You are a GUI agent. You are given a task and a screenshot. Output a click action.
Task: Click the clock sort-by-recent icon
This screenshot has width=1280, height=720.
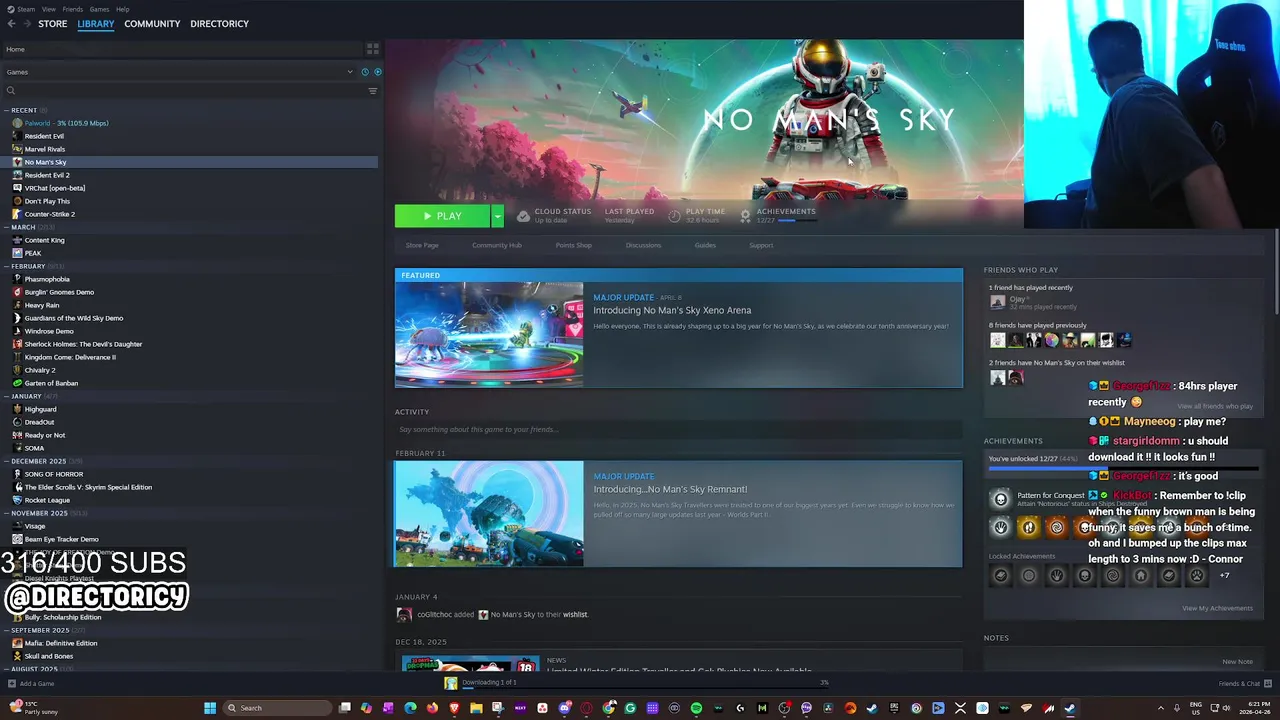coord(365,72)
